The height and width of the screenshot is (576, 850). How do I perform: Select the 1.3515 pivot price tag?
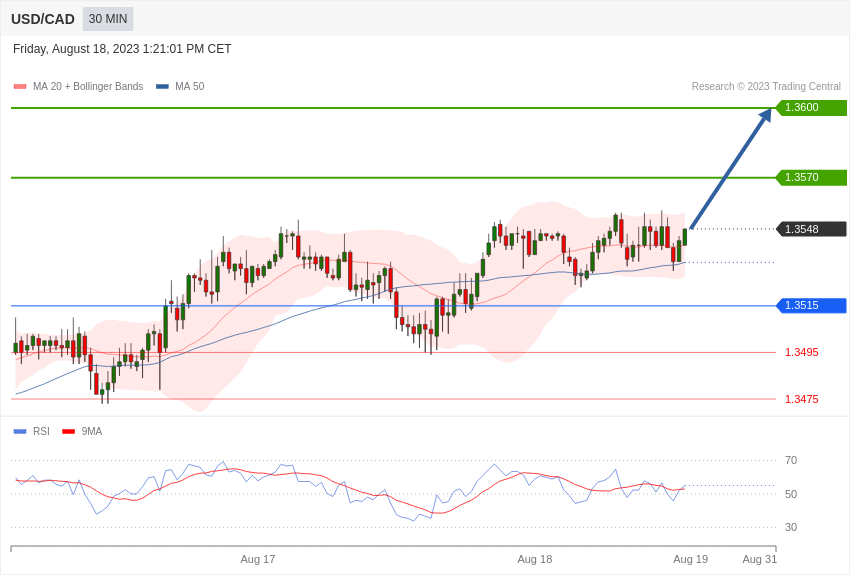[811, 306]
